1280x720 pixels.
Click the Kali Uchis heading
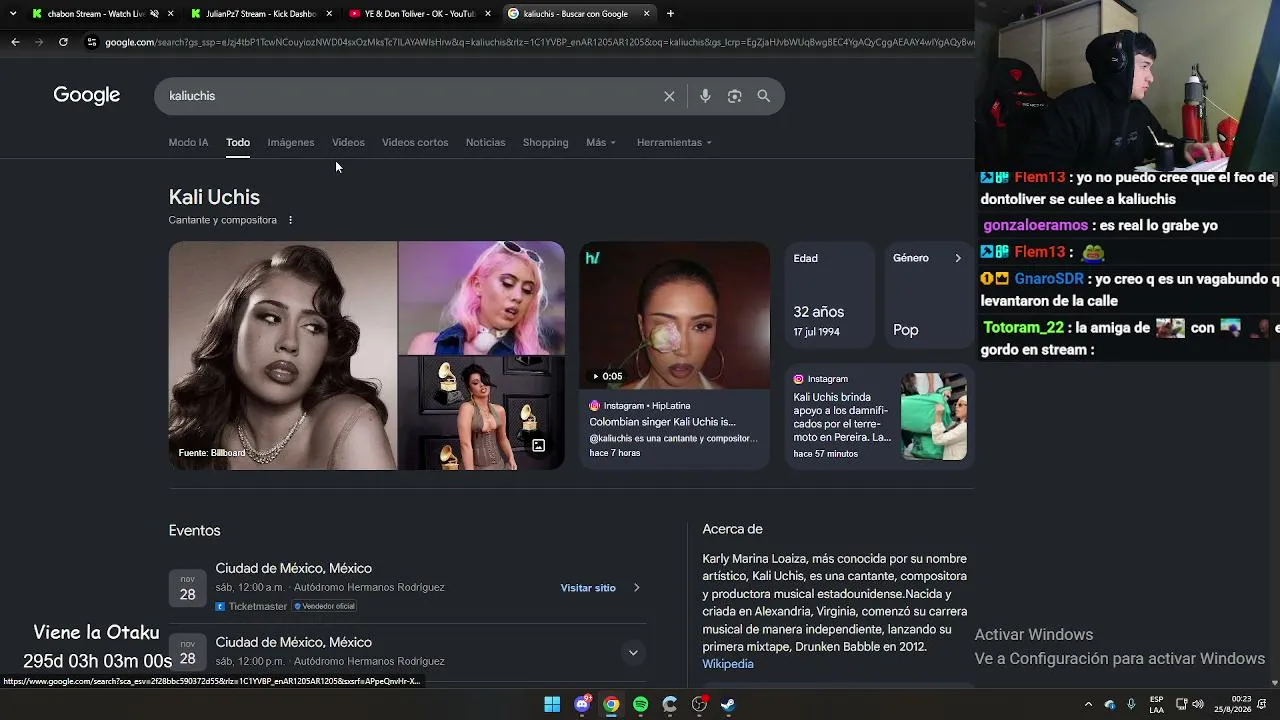(214, 197)
